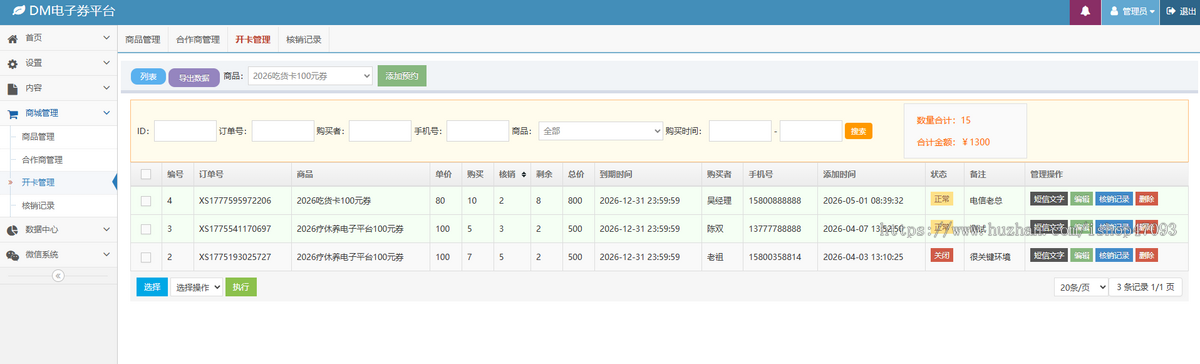Check the box for order XS1775193025727
Image resolution: width=1200 pixels, height=364 pixels.
[x=146, y=256]
